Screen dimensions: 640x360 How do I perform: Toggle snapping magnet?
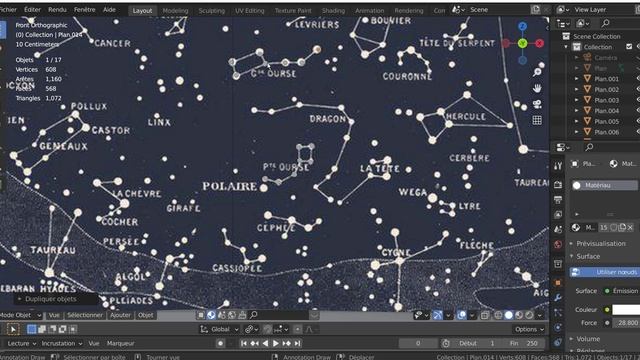(x=267, y=329)
